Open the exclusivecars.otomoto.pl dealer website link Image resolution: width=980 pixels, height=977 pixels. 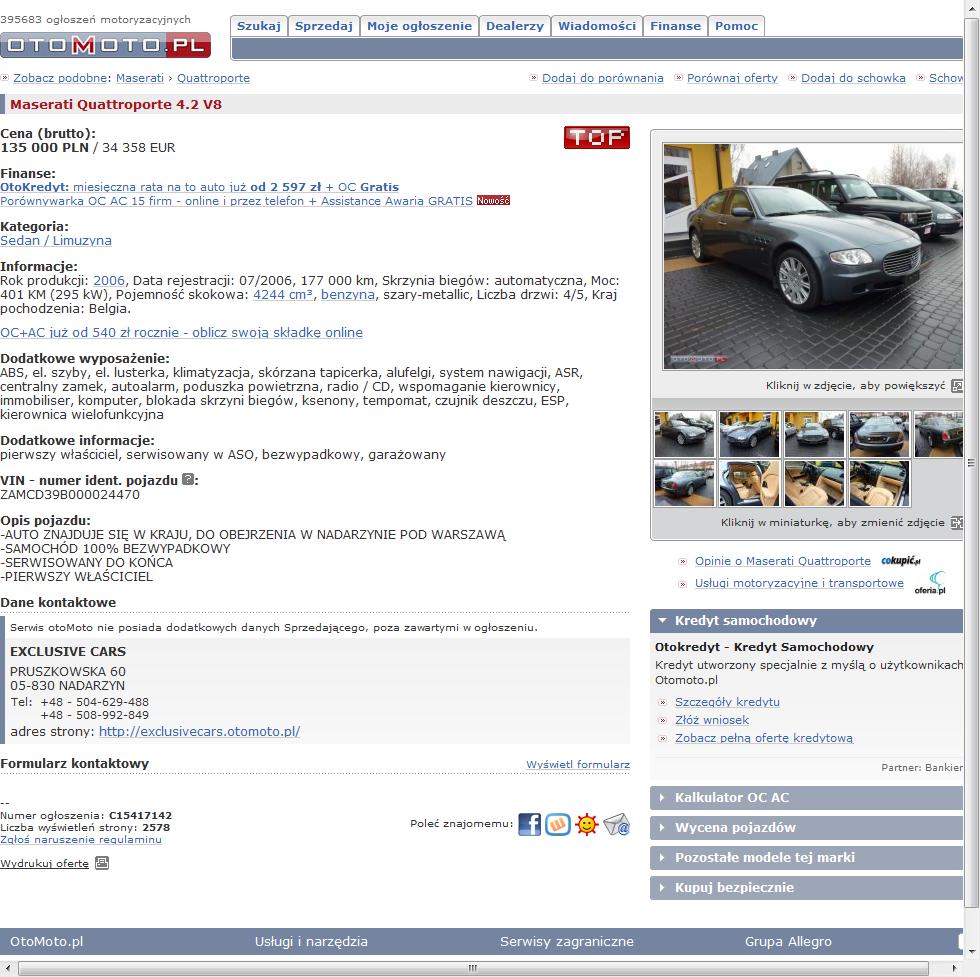[199, 731]
